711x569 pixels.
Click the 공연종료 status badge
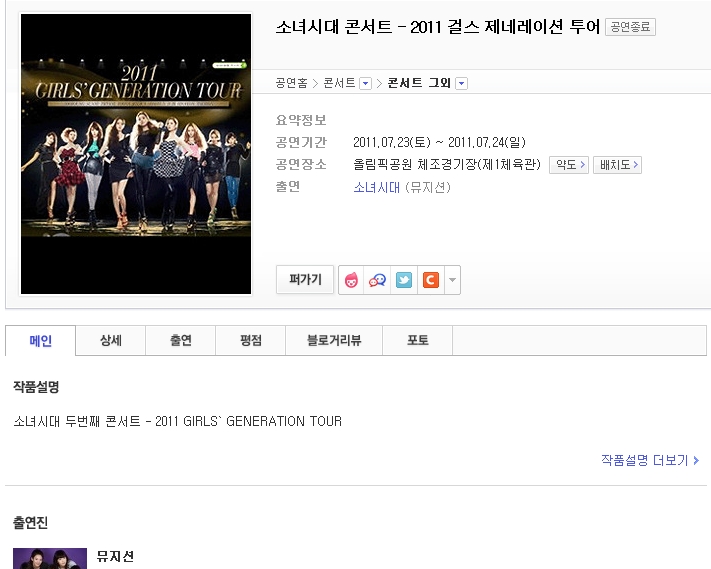tap(630, 27)
